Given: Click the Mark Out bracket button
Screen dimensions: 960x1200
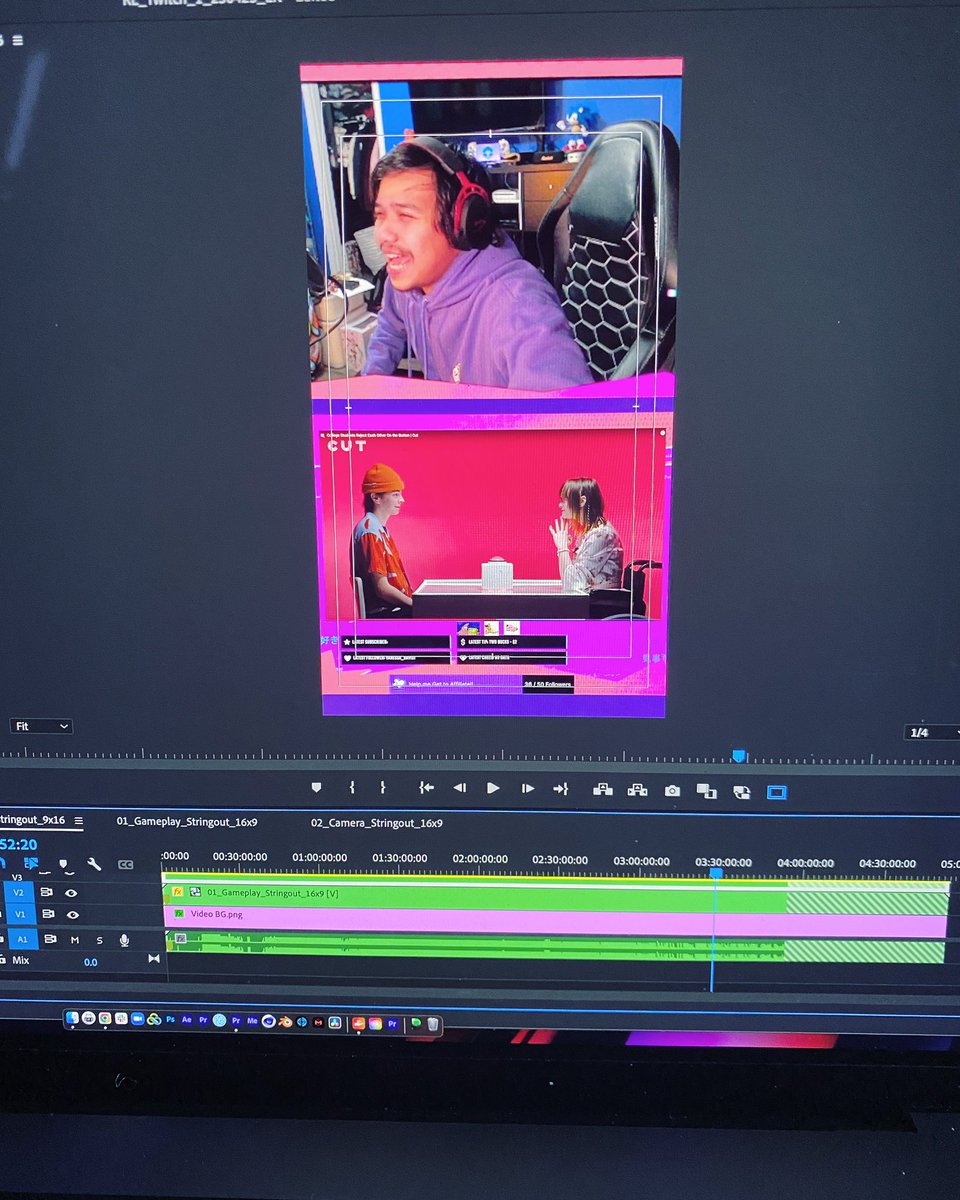Looking at the screenshot, I should click(382, 788).
